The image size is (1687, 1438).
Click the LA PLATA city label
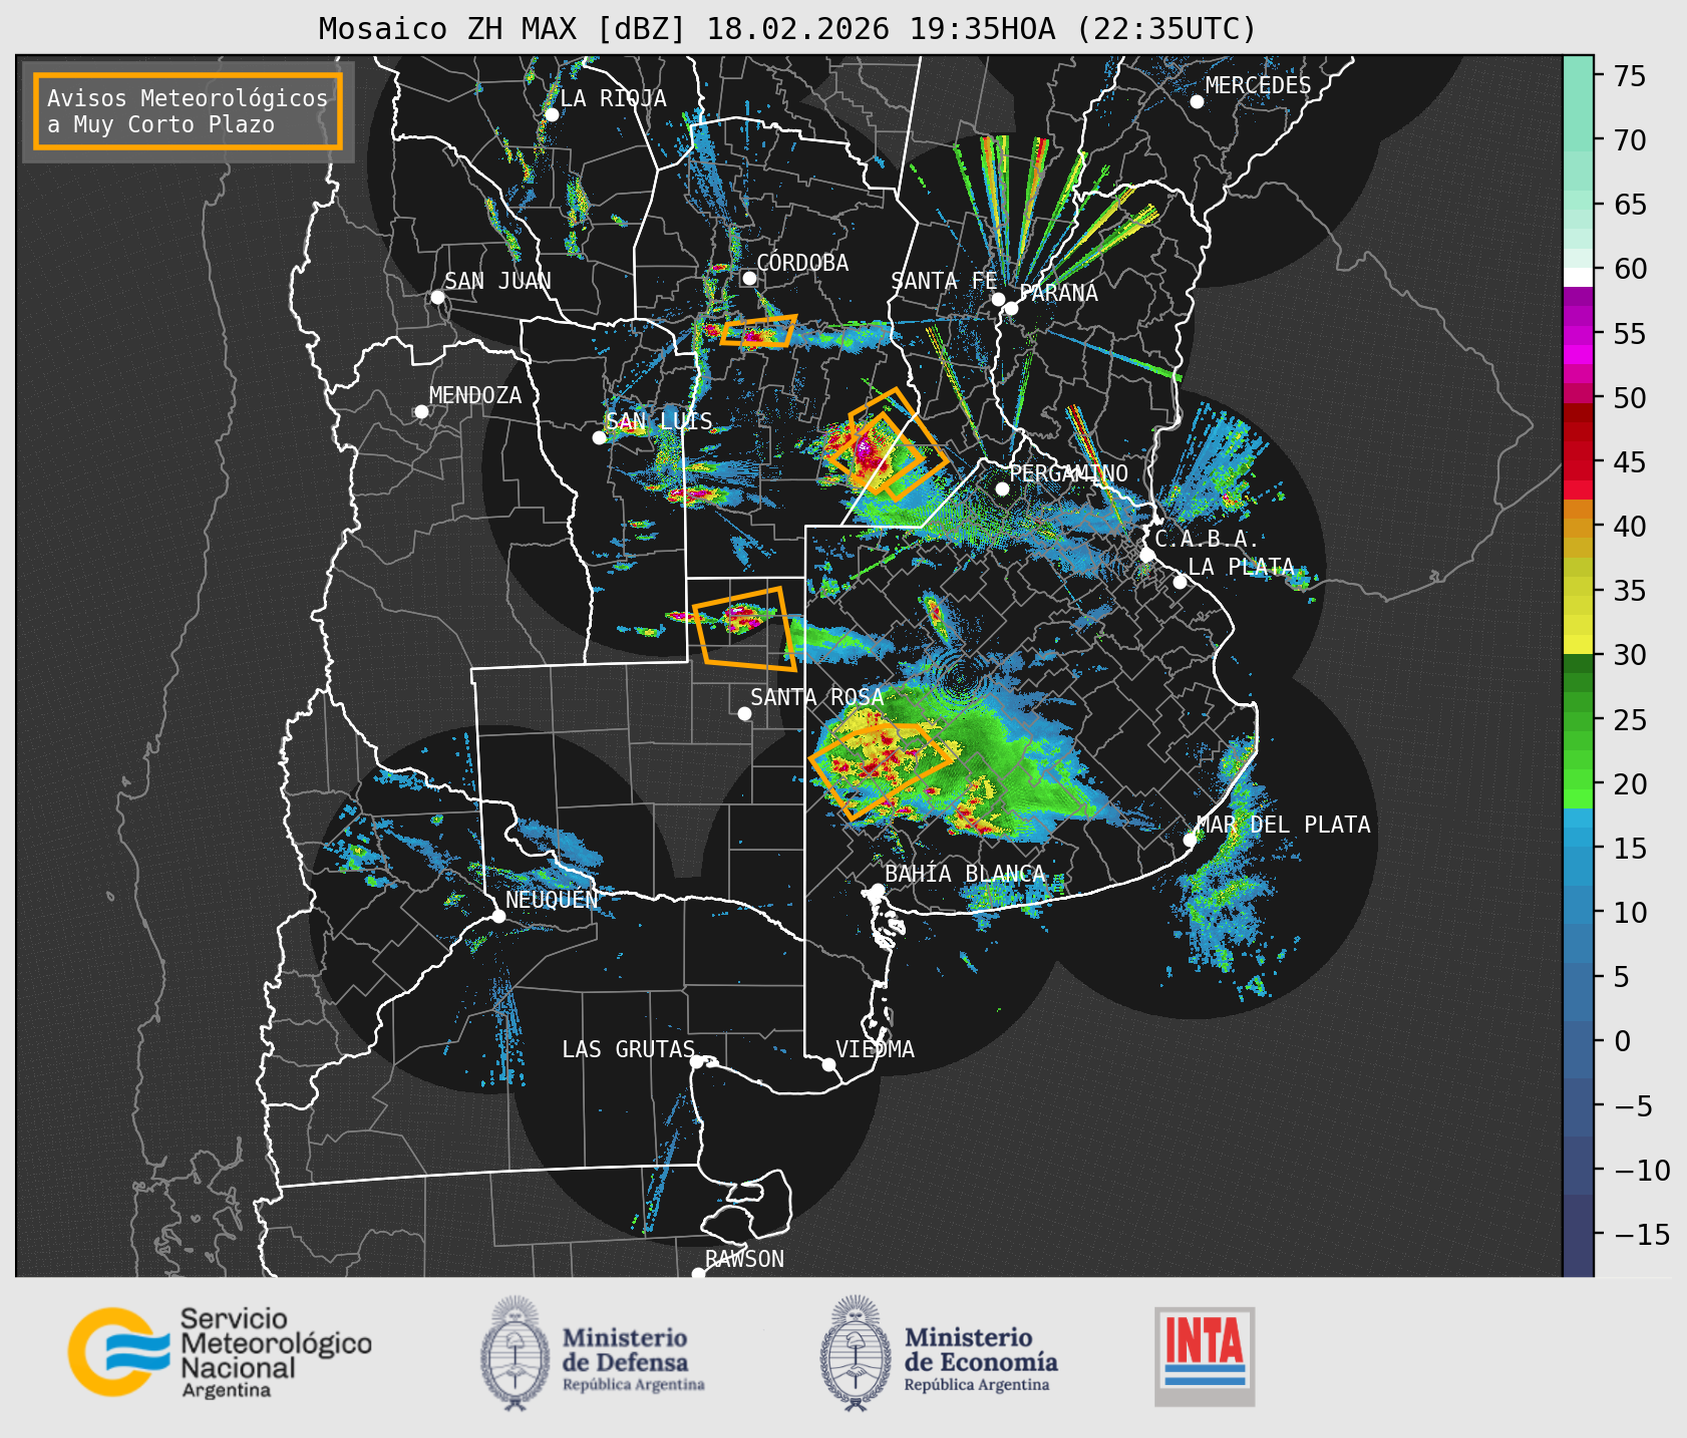click(x=1241, y=567)
